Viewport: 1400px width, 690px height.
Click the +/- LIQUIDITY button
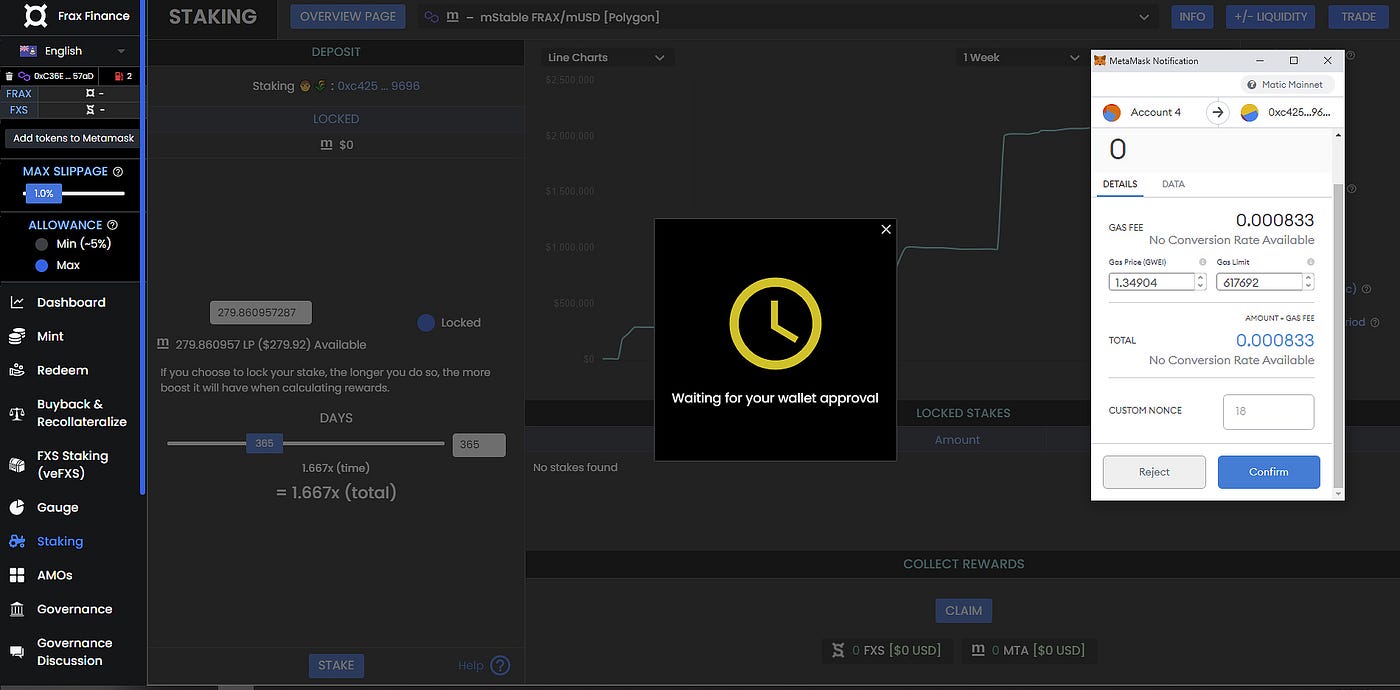click(1271, 17)
